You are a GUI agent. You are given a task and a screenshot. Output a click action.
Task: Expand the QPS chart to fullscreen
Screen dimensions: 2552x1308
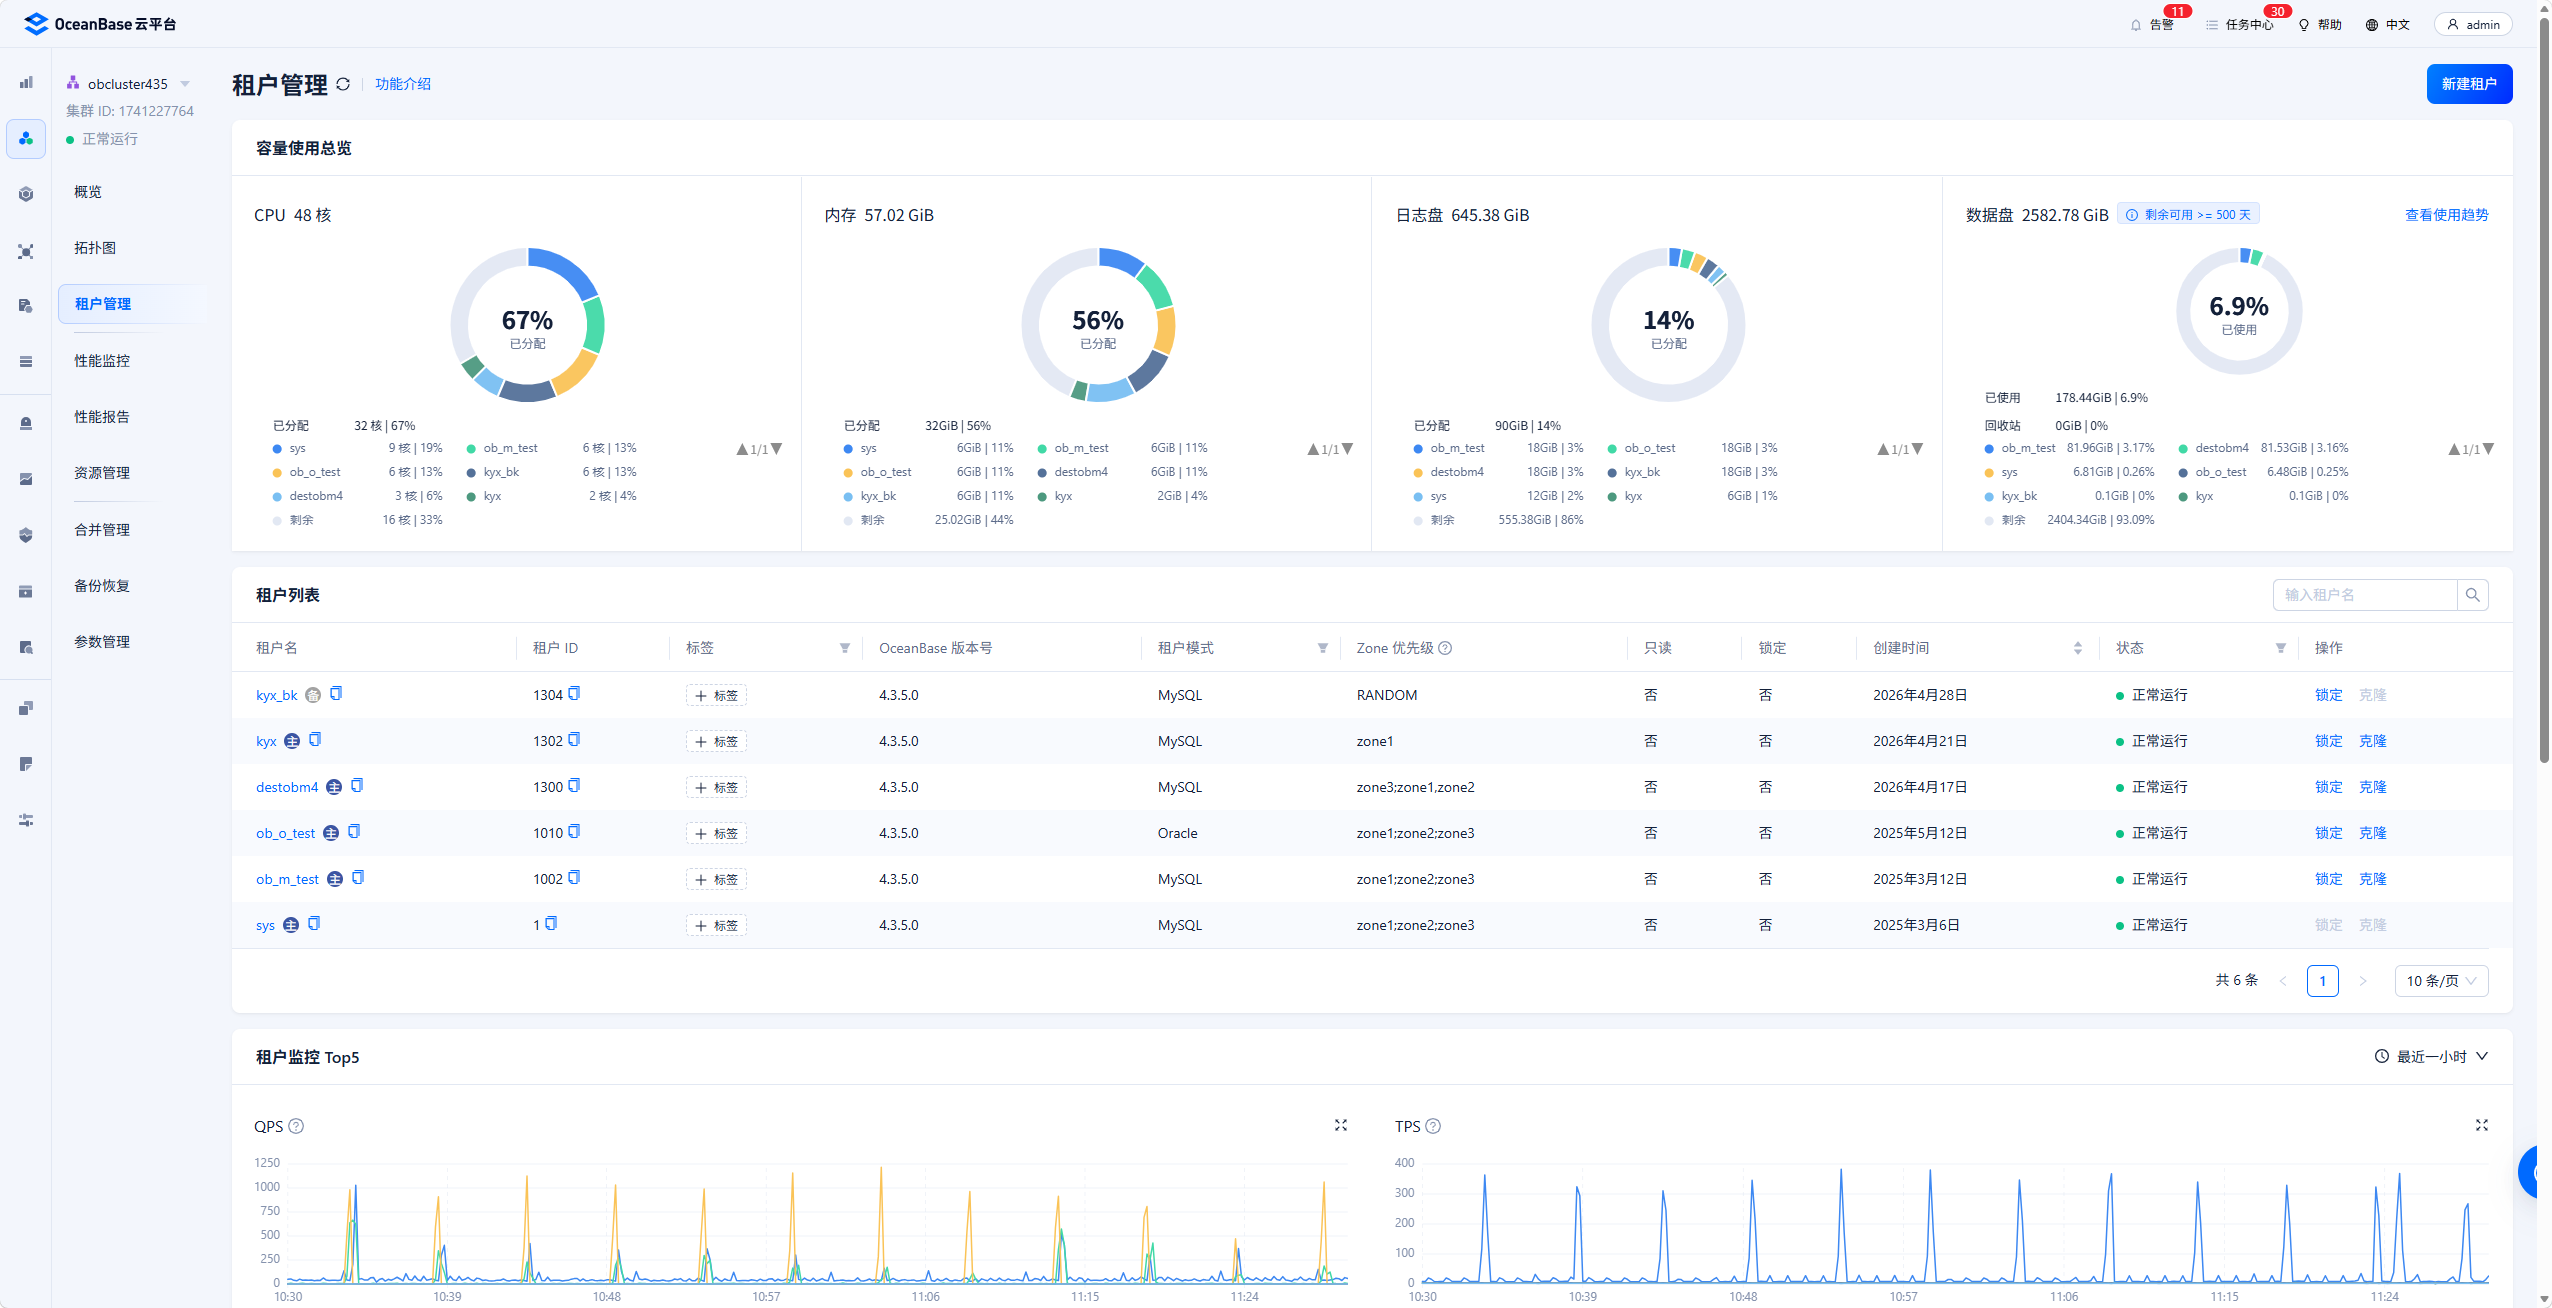pyautogui.click(x=1341, y=1125)
